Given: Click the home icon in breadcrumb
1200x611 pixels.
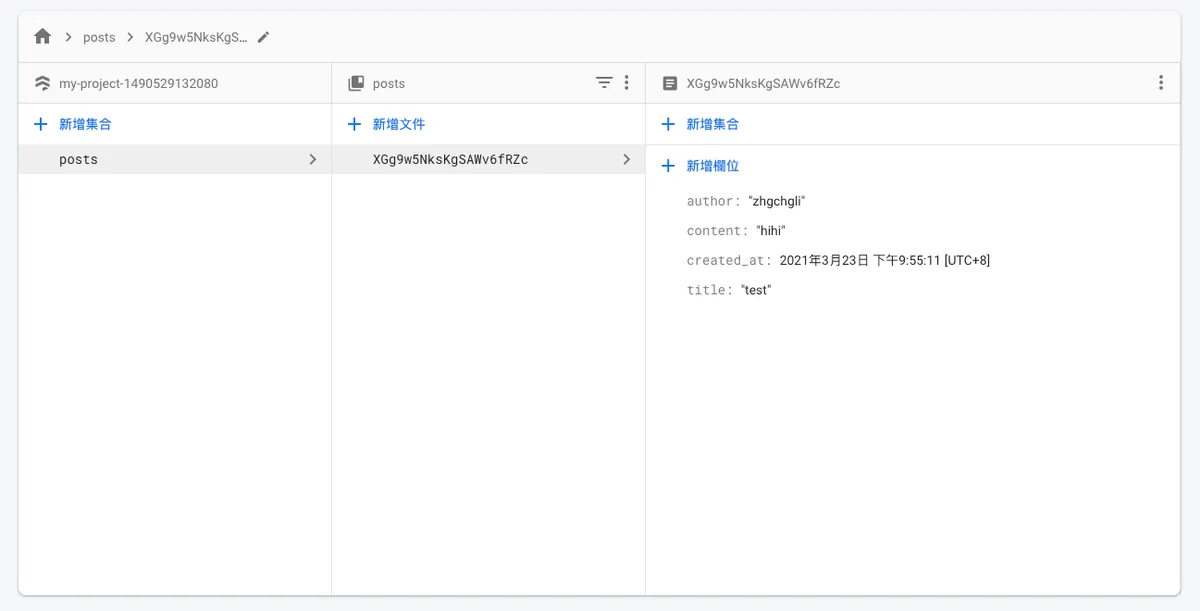Looking at the screenshot, I should tap(42, 37).
